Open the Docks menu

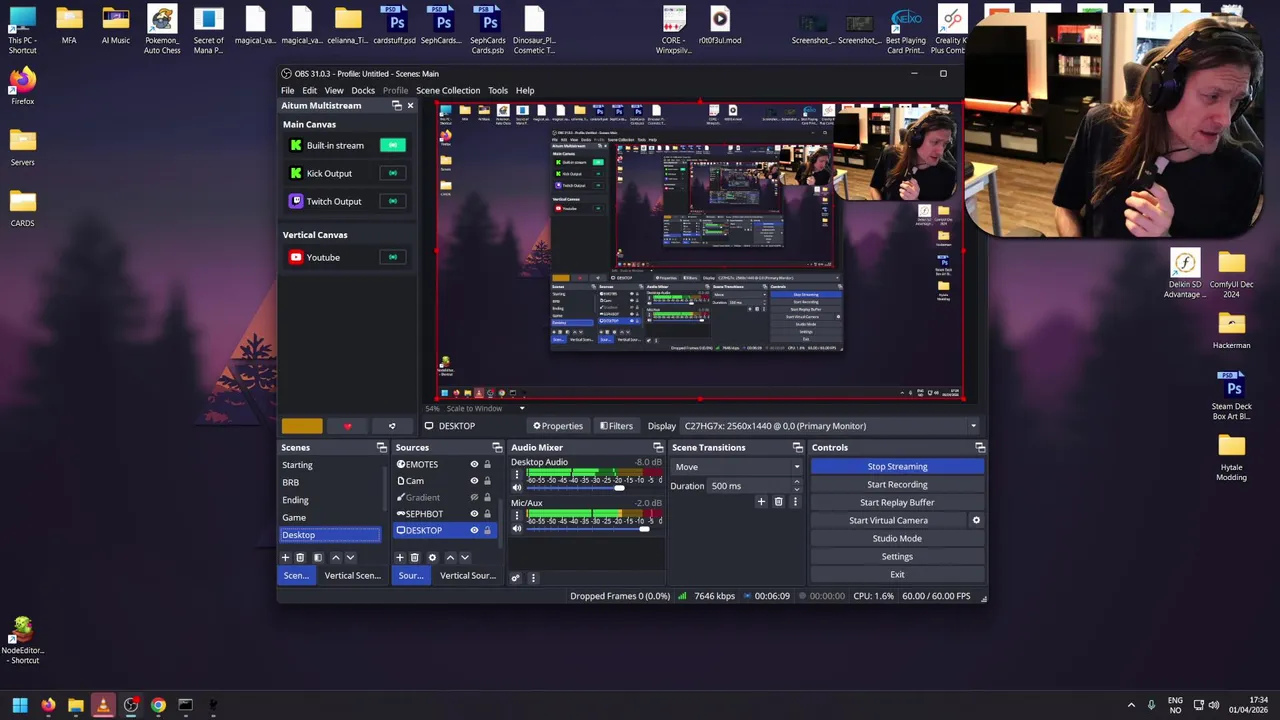pos(363,90)
